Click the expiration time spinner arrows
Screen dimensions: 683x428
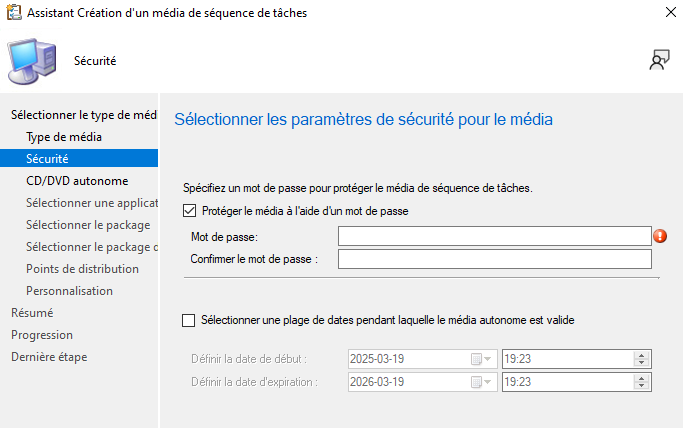641,382
